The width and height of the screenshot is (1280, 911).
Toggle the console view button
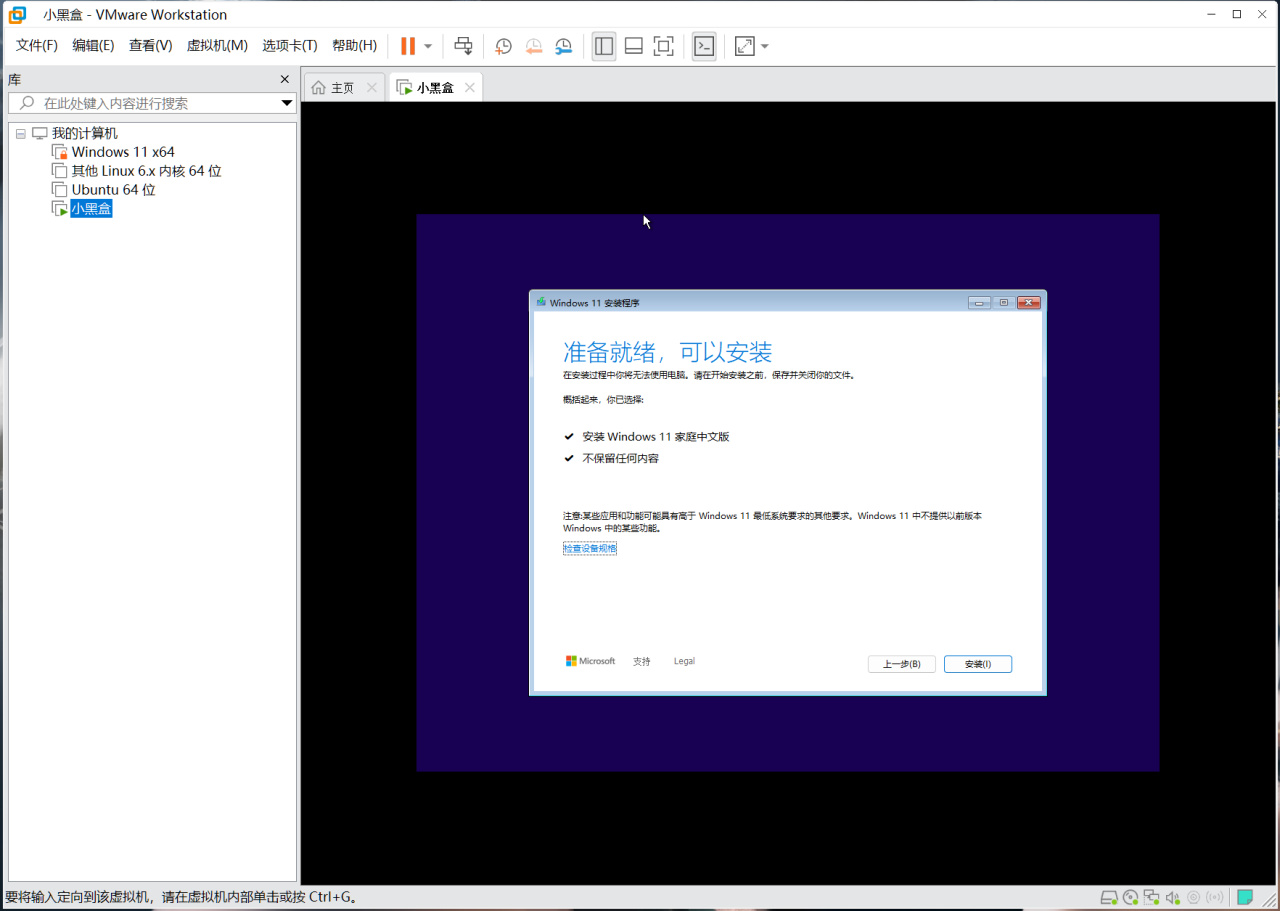coord(704,46)
